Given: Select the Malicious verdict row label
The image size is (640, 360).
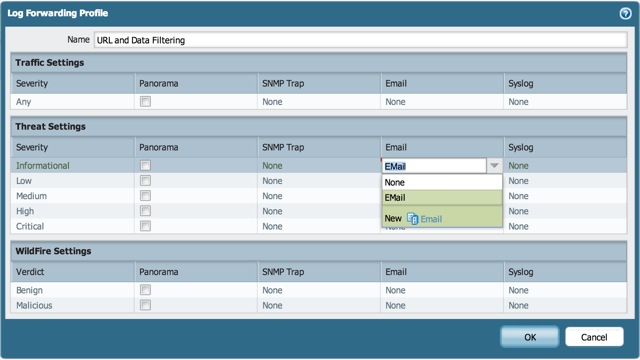Looking at the screenshot, I should [34, 305].
